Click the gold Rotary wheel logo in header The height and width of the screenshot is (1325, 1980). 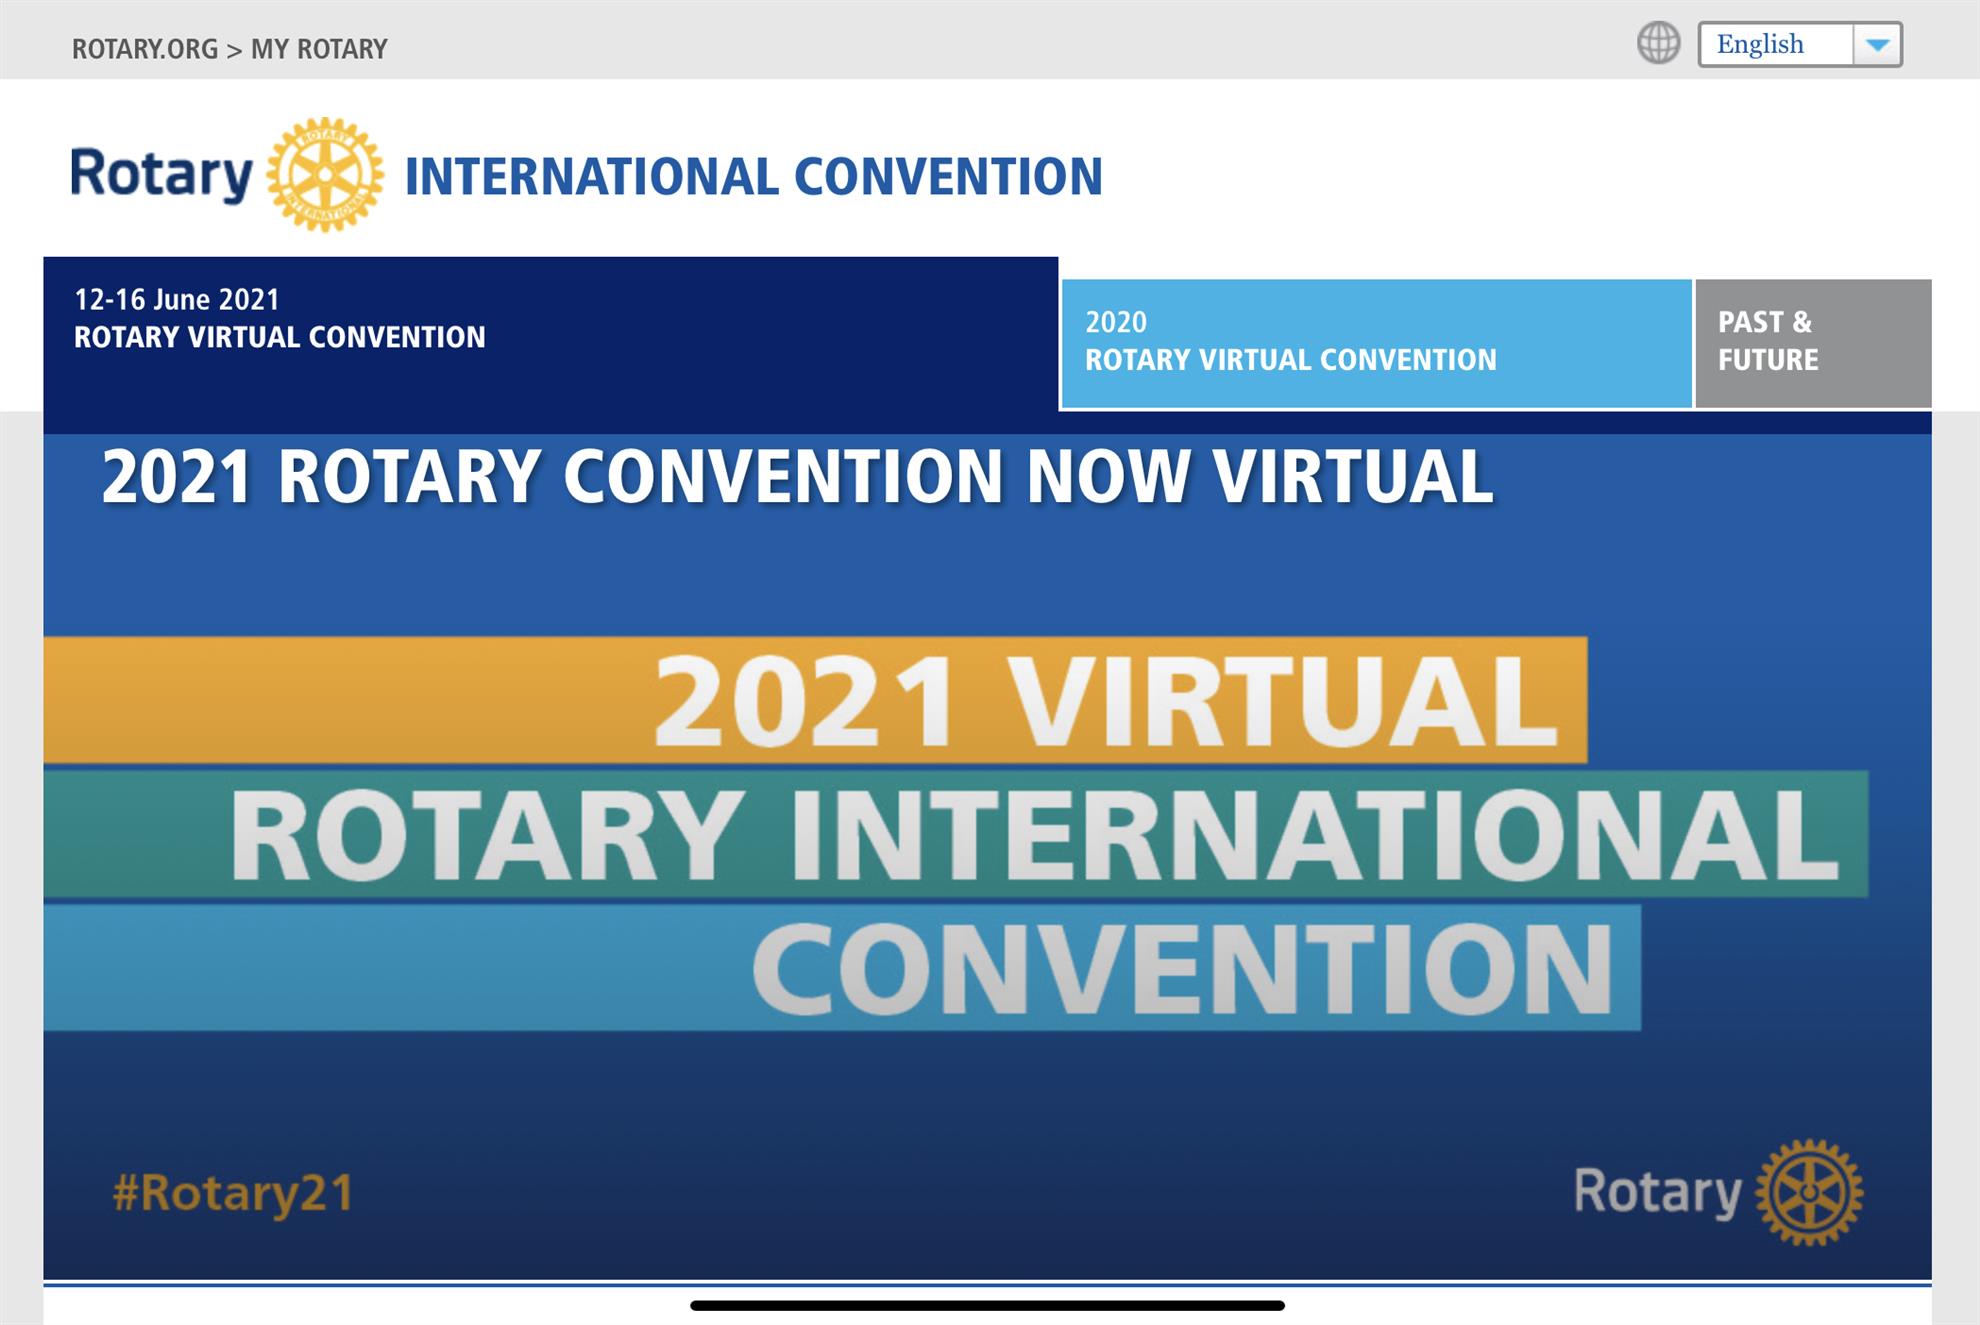click(325, 175)
